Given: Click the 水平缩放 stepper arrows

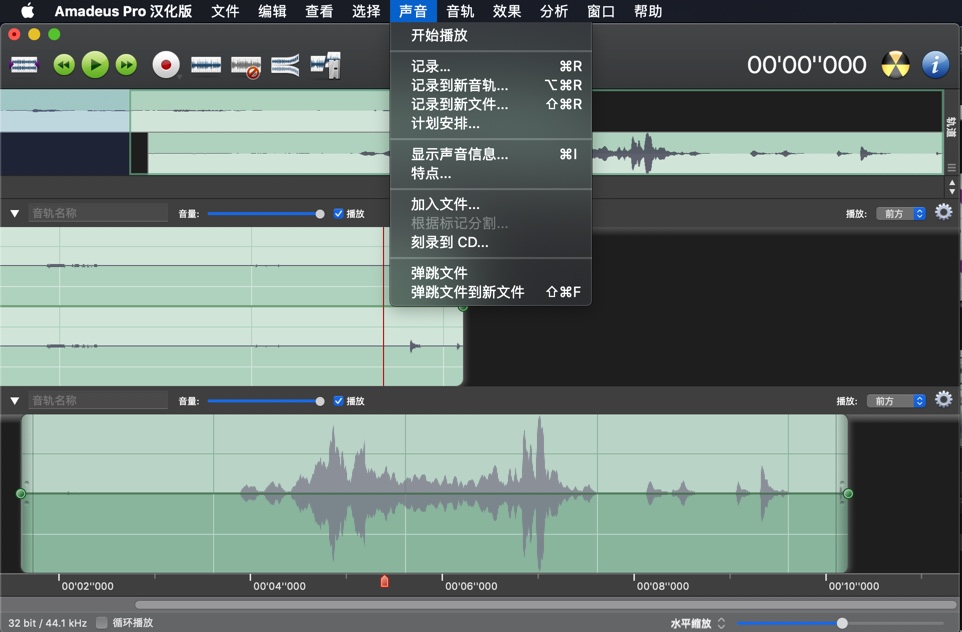Looking at the screenshot, I should (x=722, y=623).
